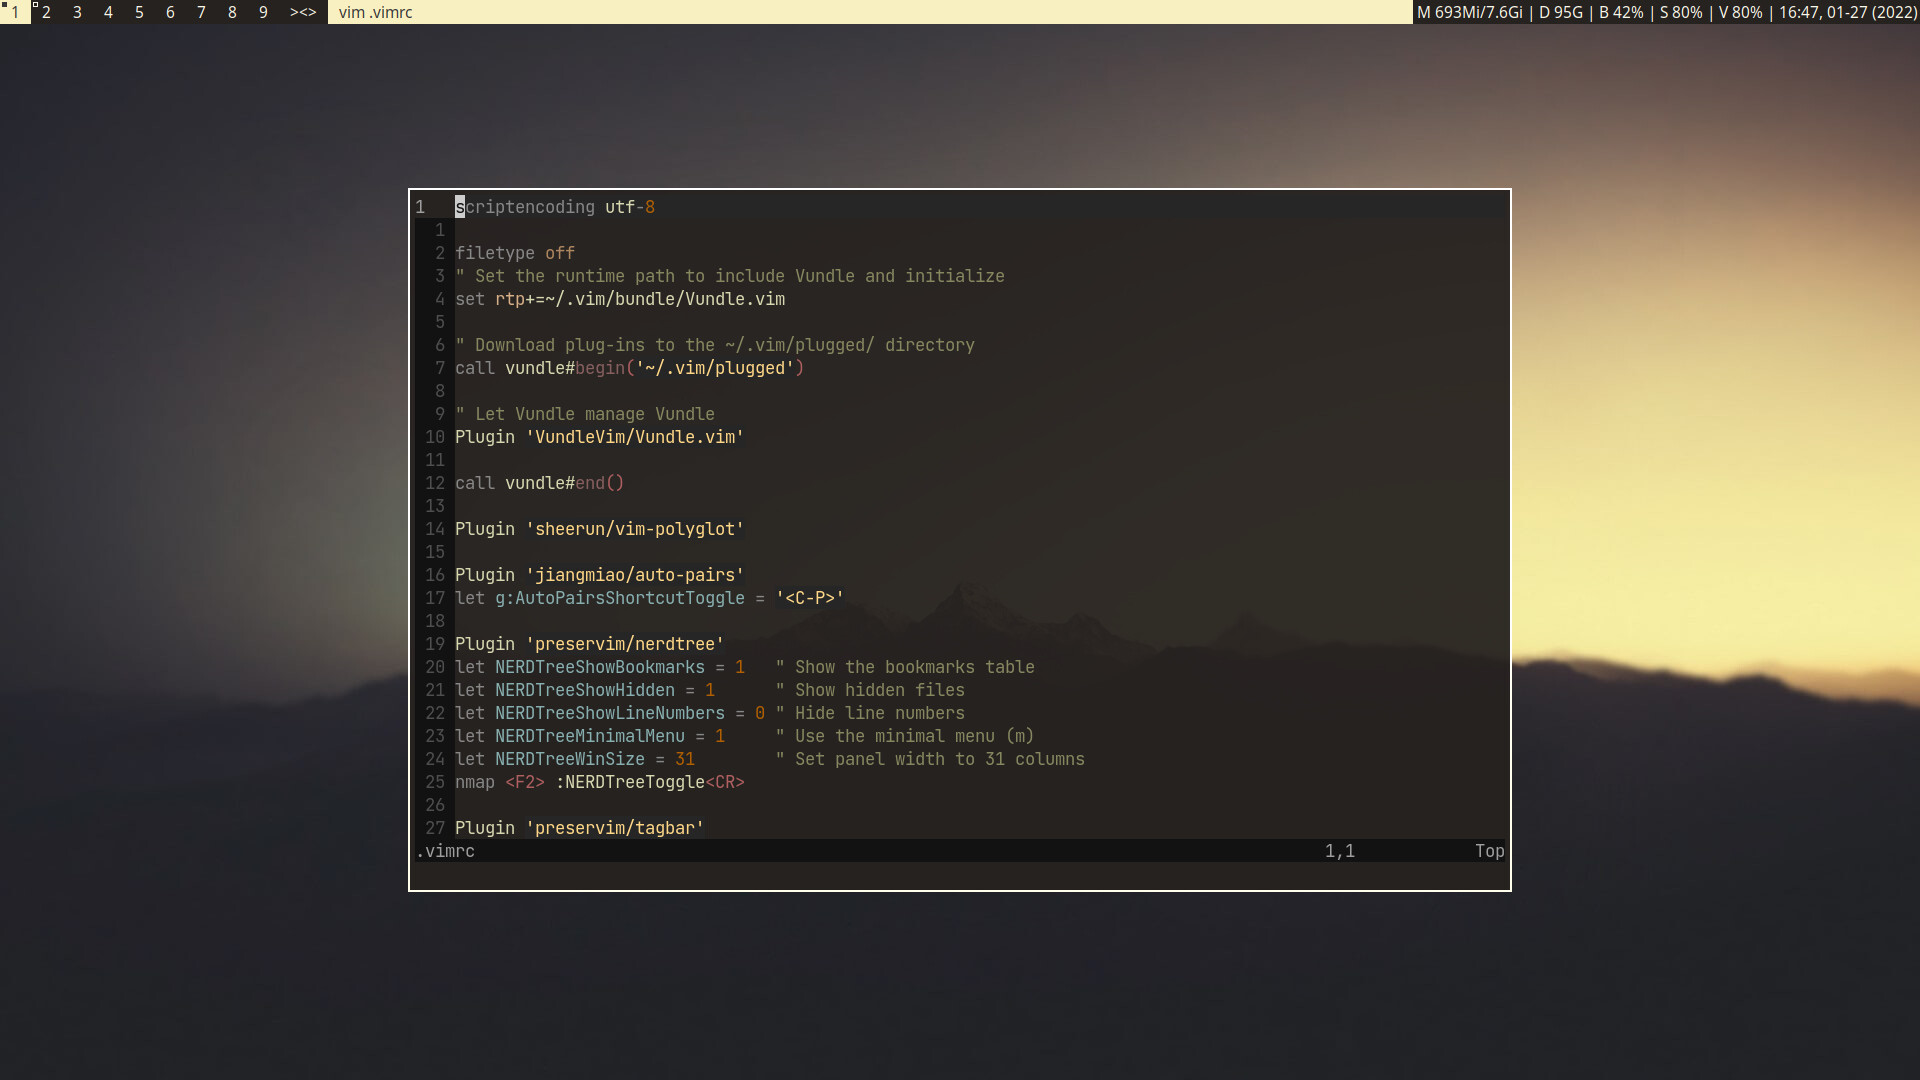Click comment 'Show hidden files'
The height and width of the screenshot is (1080, 1920).
tap(880, 690)
